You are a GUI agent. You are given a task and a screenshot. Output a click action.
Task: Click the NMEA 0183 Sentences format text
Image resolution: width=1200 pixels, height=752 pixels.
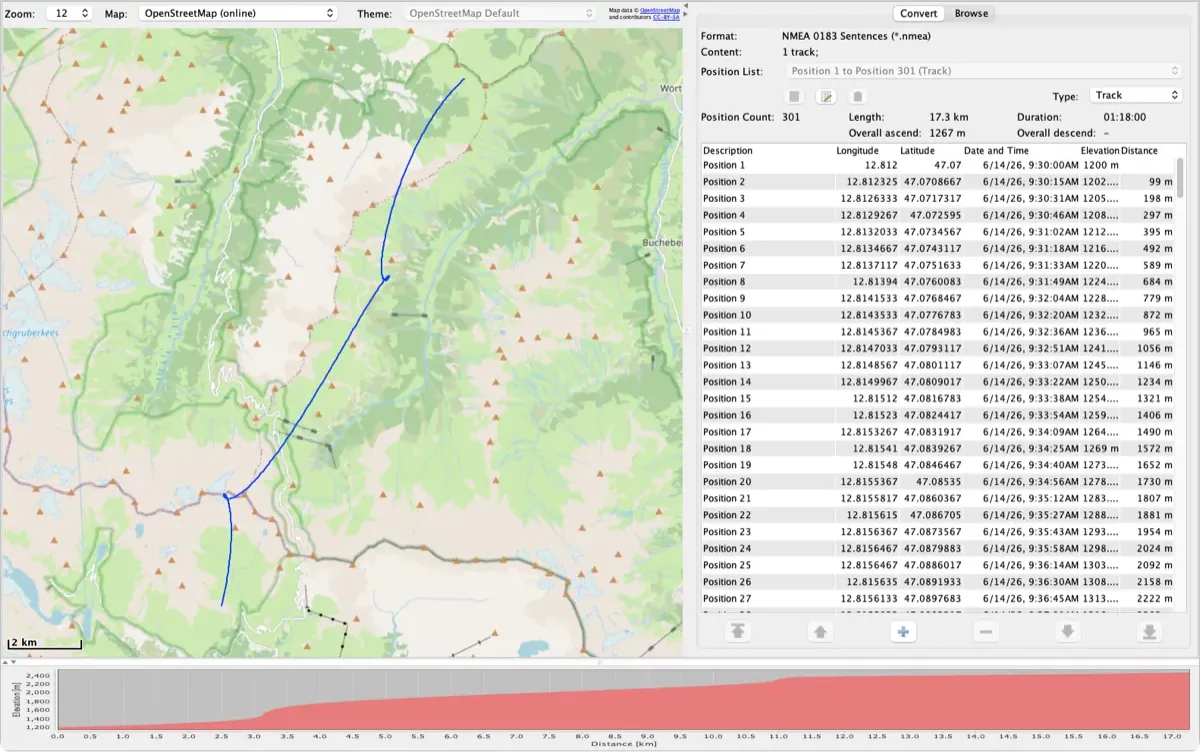(856, 35)
